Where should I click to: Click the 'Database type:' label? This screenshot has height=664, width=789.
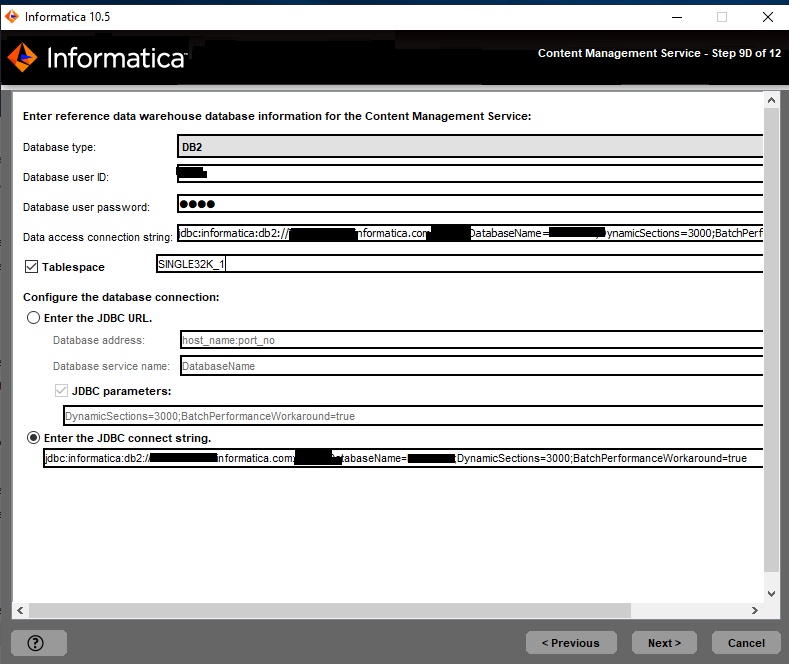(x=59, y=147)
